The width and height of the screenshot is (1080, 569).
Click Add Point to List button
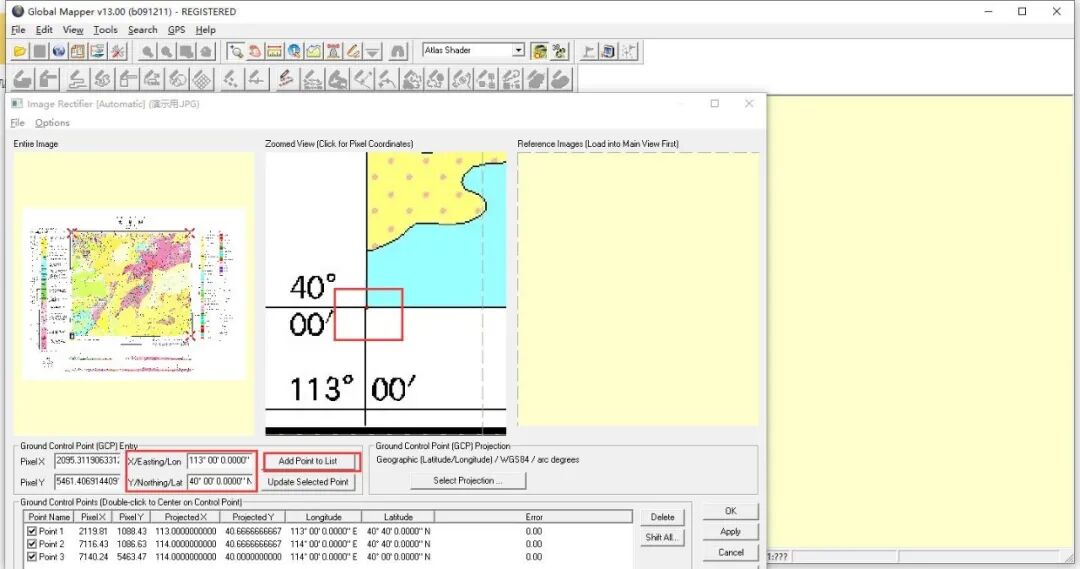308,461
